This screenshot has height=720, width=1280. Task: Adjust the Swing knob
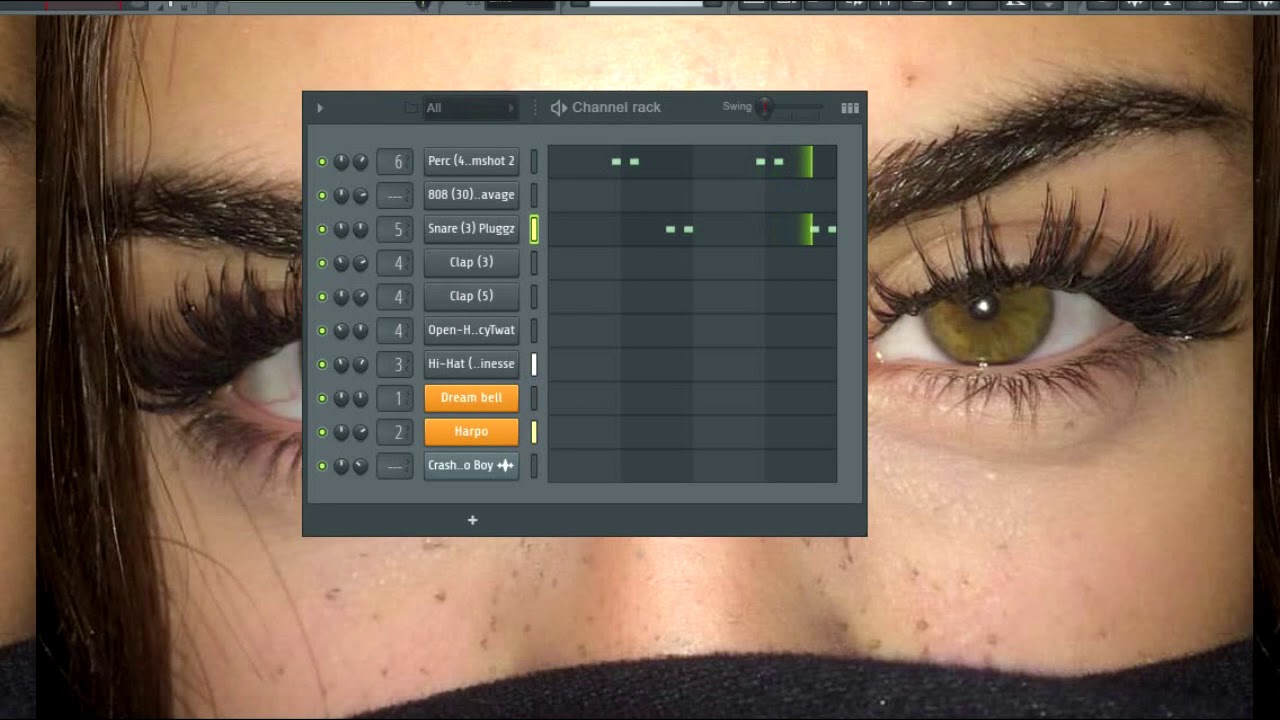tap(765, 107)
